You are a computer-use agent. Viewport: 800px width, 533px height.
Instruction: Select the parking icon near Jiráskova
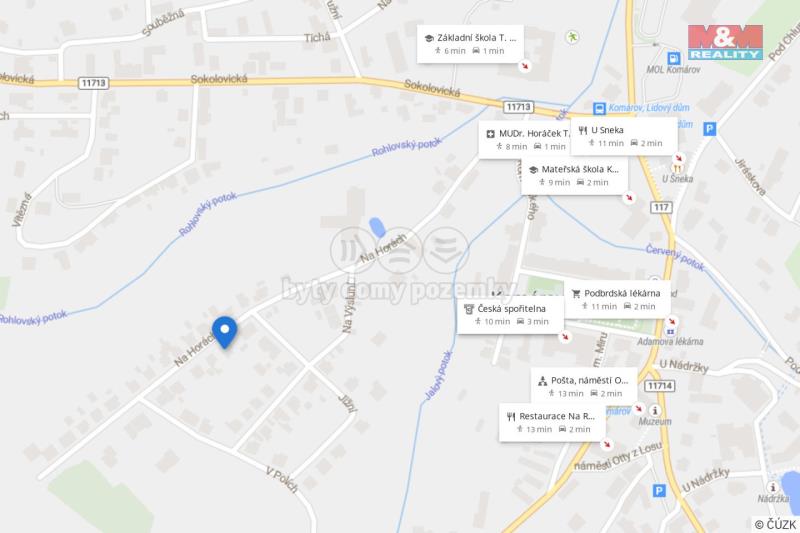click(x=709, y=129)
